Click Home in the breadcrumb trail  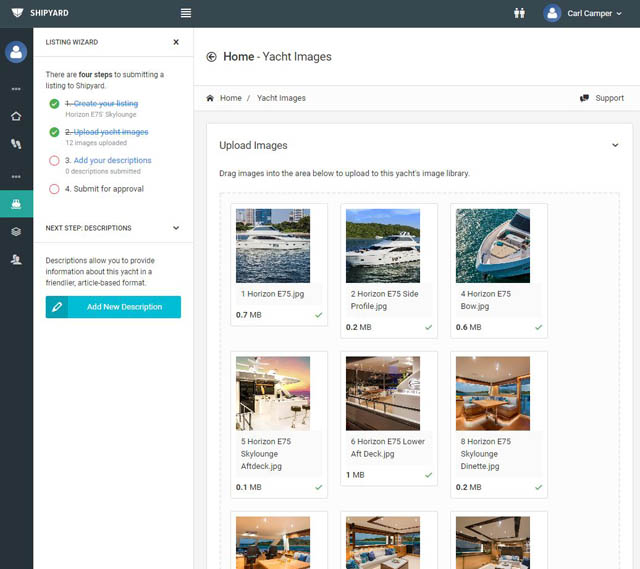click(x=230, y=98)
